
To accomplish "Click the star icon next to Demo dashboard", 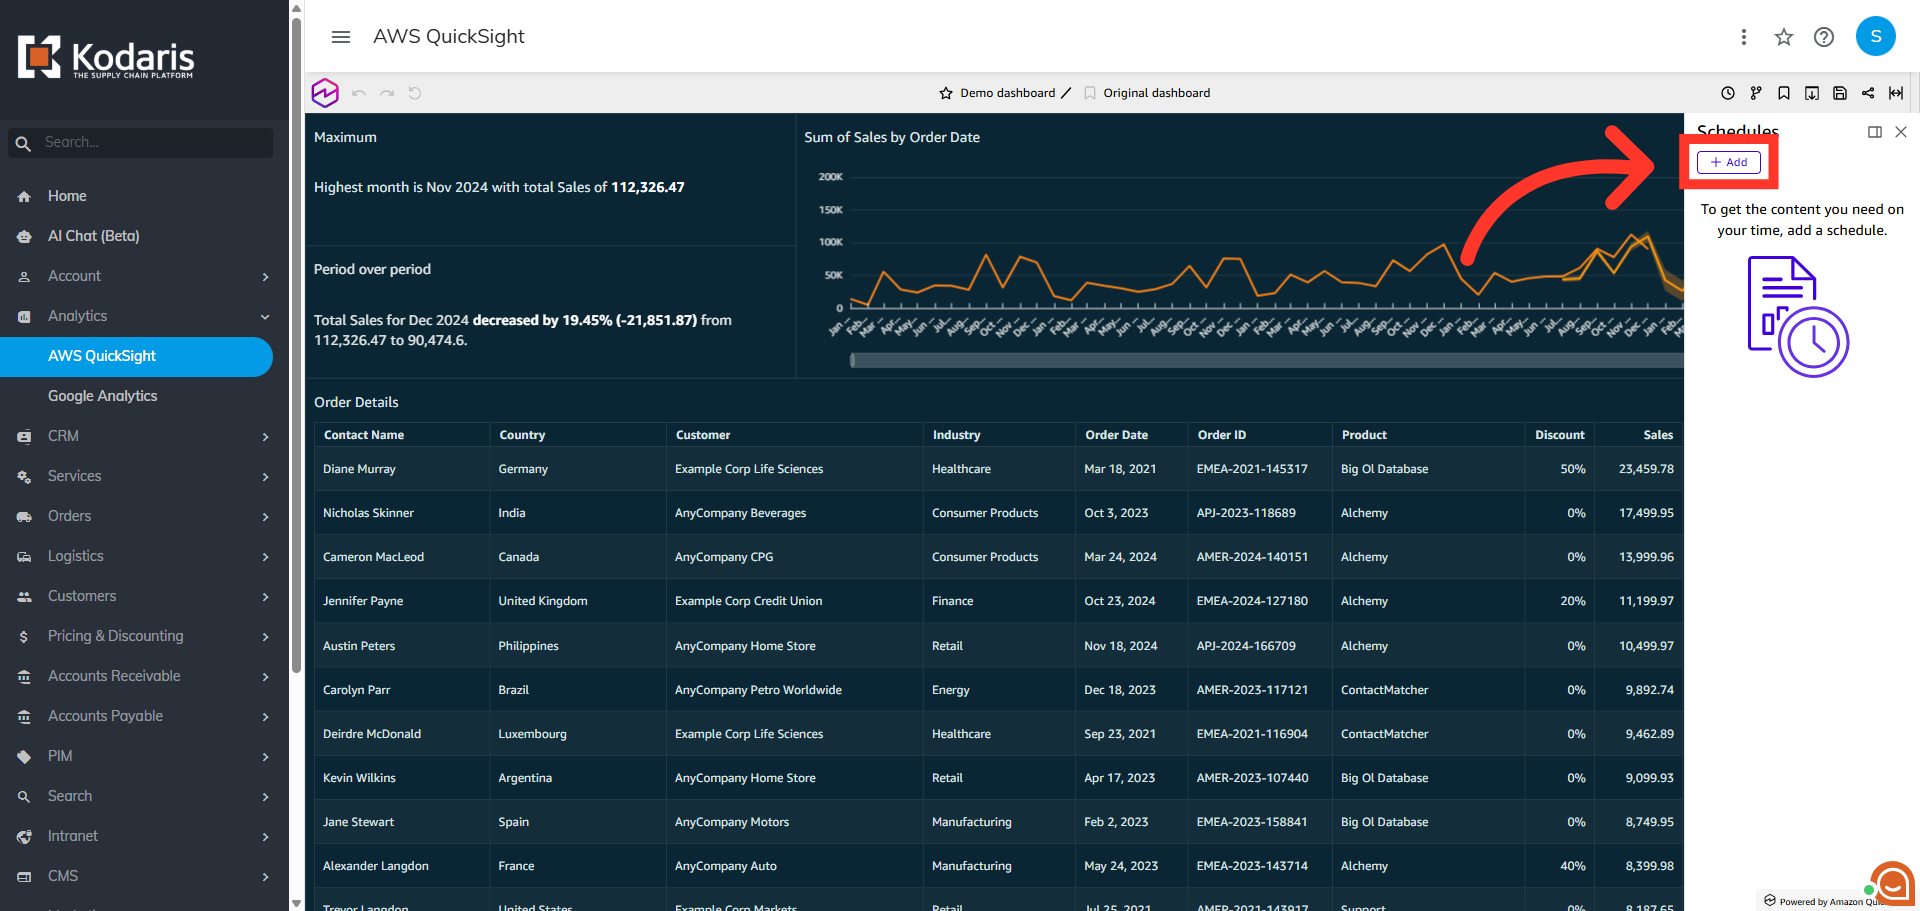I will pyautogui.click(x=946, y=93).
